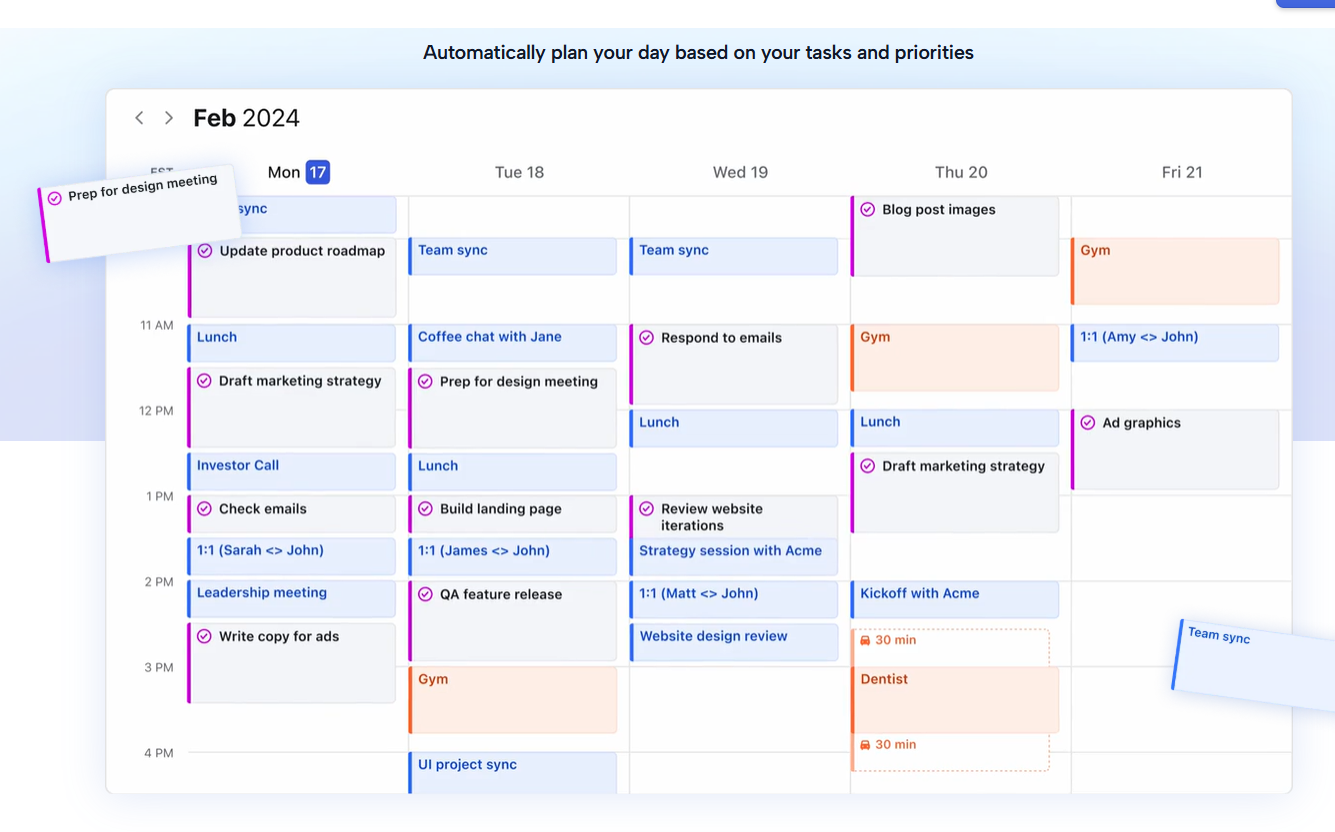Mark Update product roadmap task complete
This screenshot has height=832, width=1335.
point(205,251)
